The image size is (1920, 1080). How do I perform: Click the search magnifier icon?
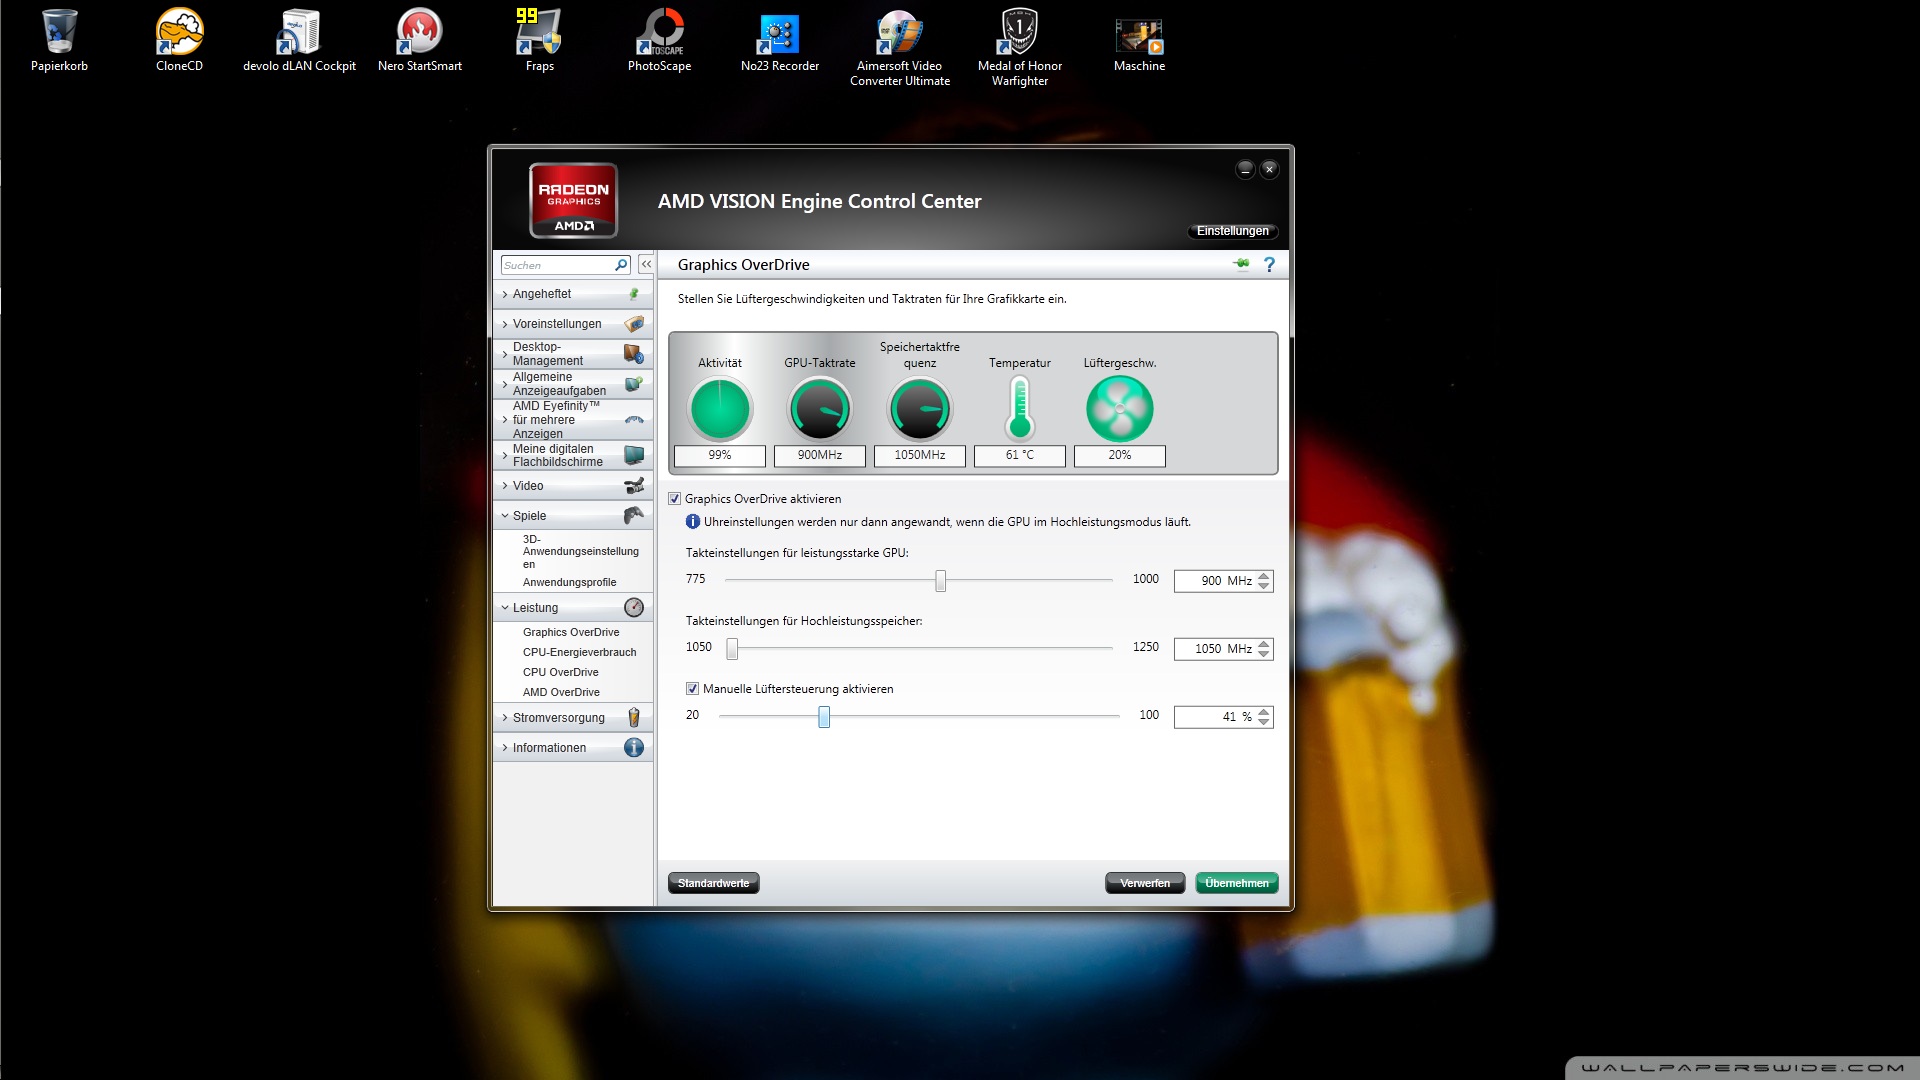621,265
